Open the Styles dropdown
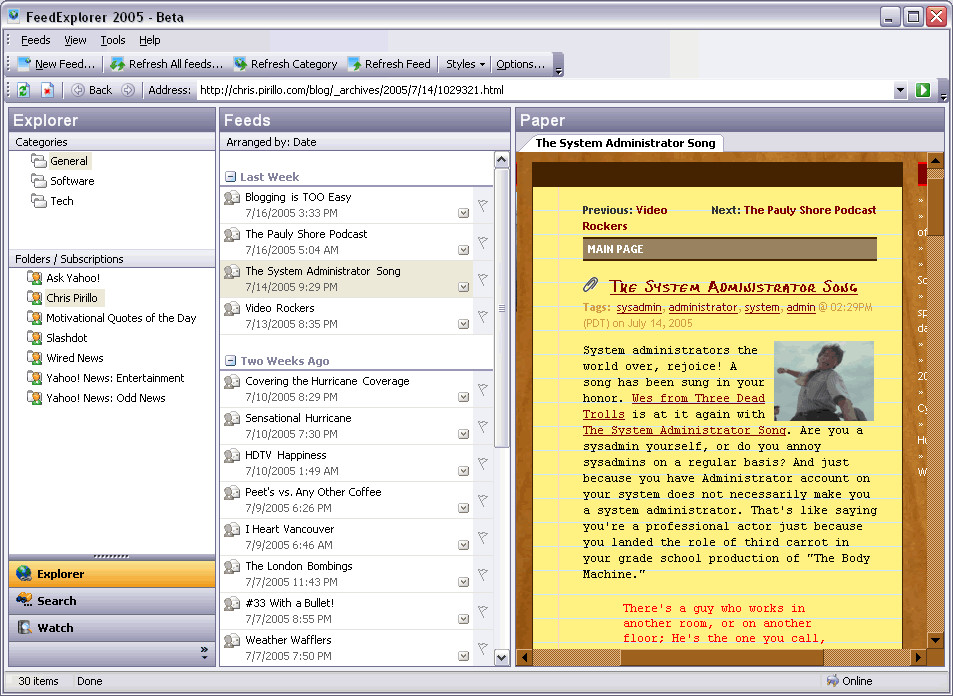953x696 pixels. (x=465, y=64)
